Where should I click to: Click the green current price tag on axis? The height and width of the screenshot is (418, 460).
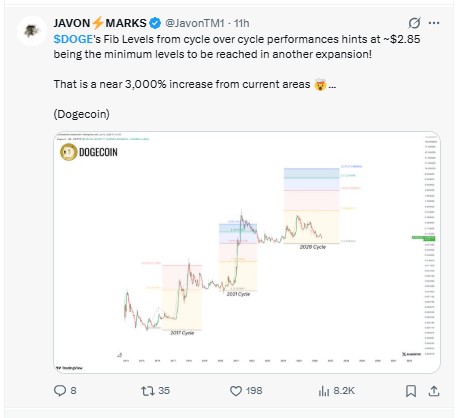(x=423, y=238)
